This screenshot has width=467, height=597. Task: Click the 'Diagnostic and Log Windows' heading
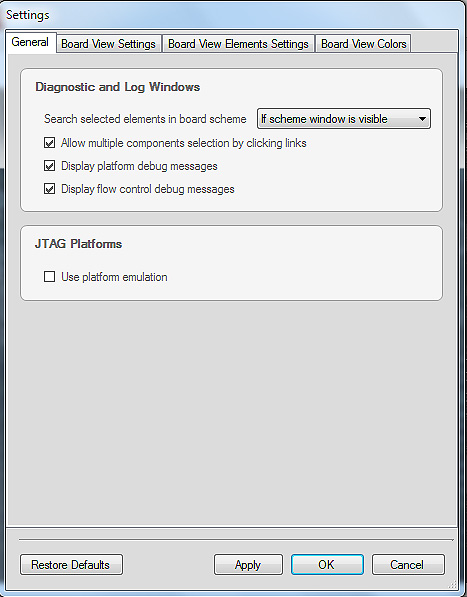click(118, 87)
